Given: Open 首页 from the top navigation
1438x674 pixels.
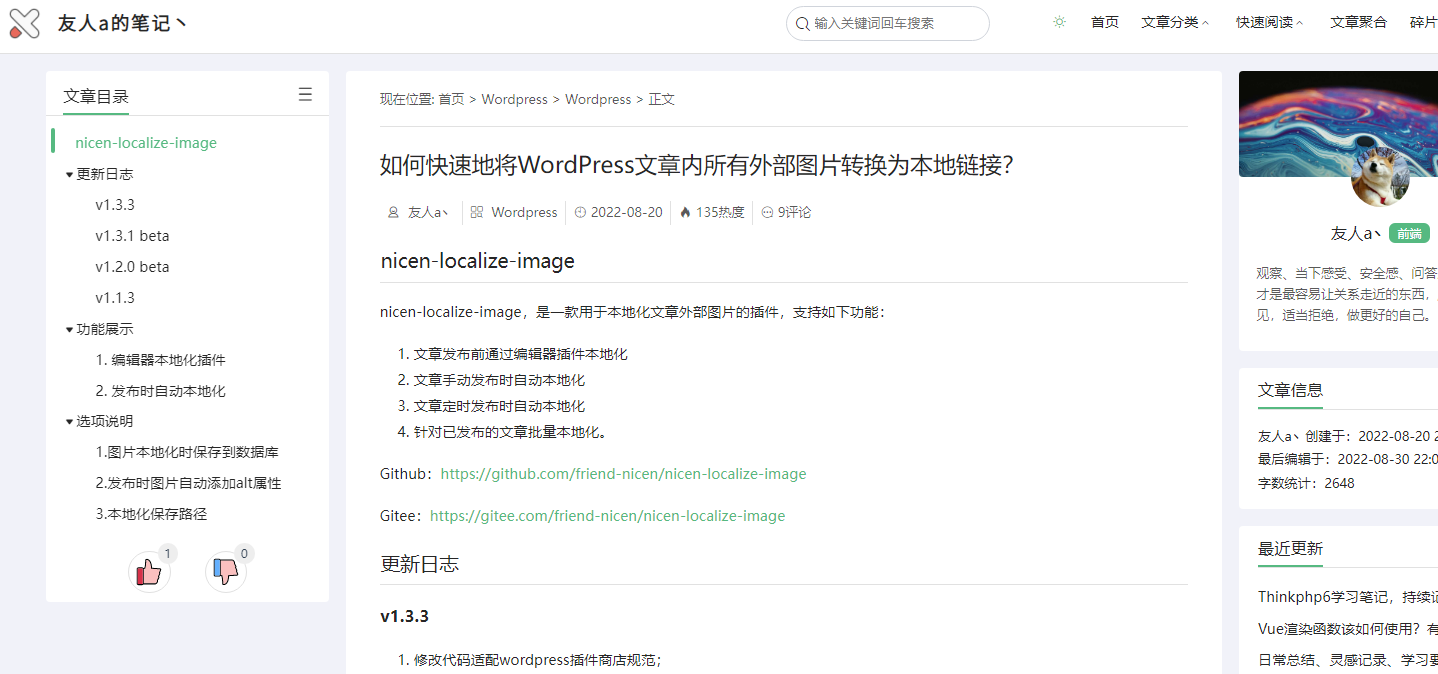Looking at the screenshot, I should click(1104, 21).
